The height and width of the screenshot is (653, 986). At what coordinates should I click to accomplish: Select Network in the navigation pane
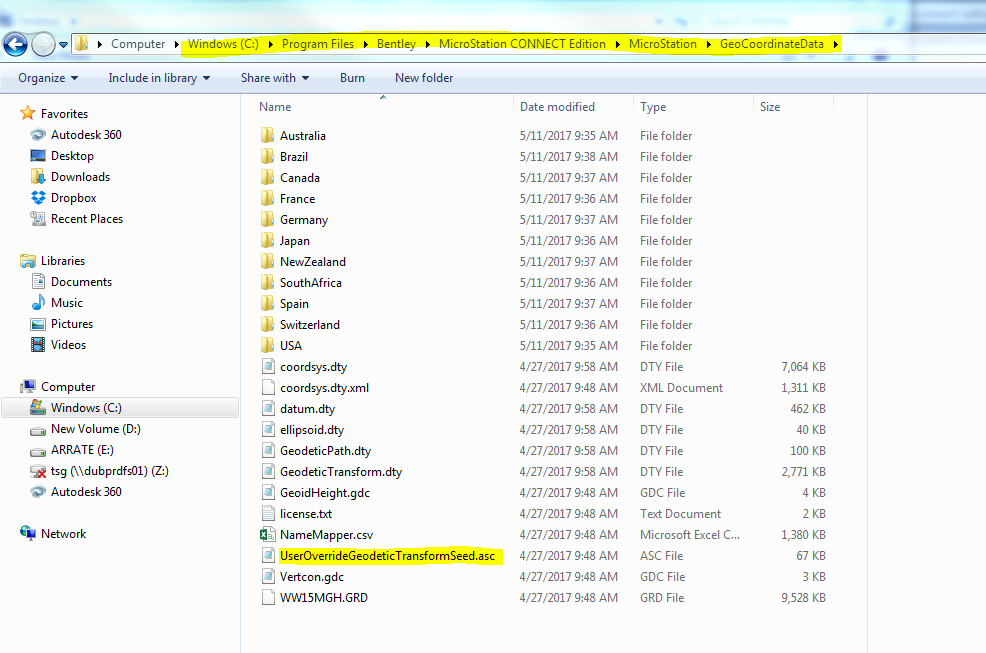[53, 533]
